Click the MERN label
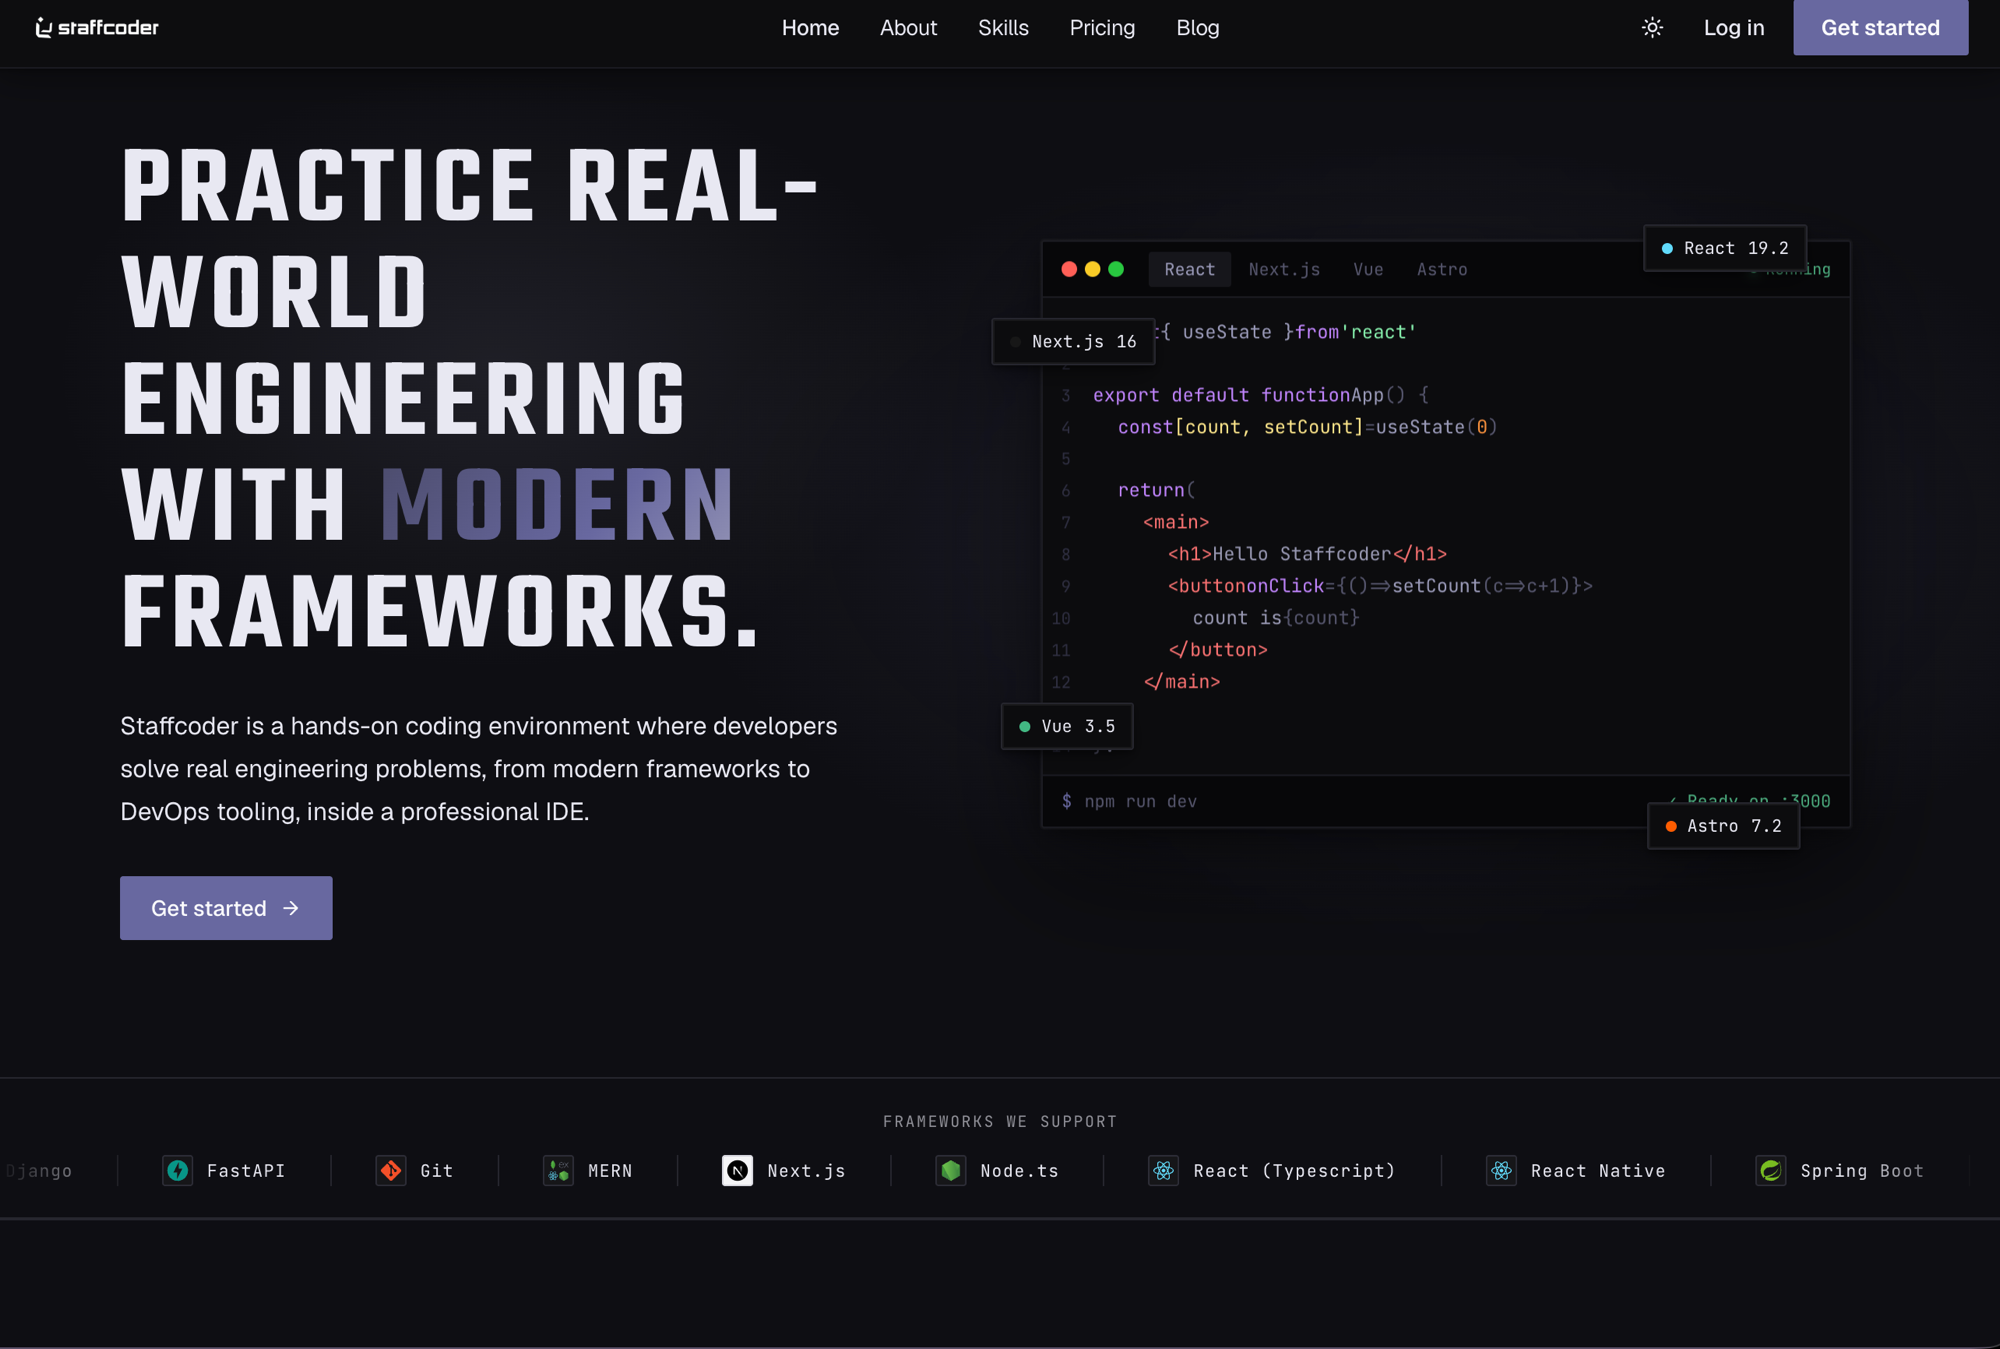The height and width of the screenshot is (1349, 2000). pos(610,1171)
